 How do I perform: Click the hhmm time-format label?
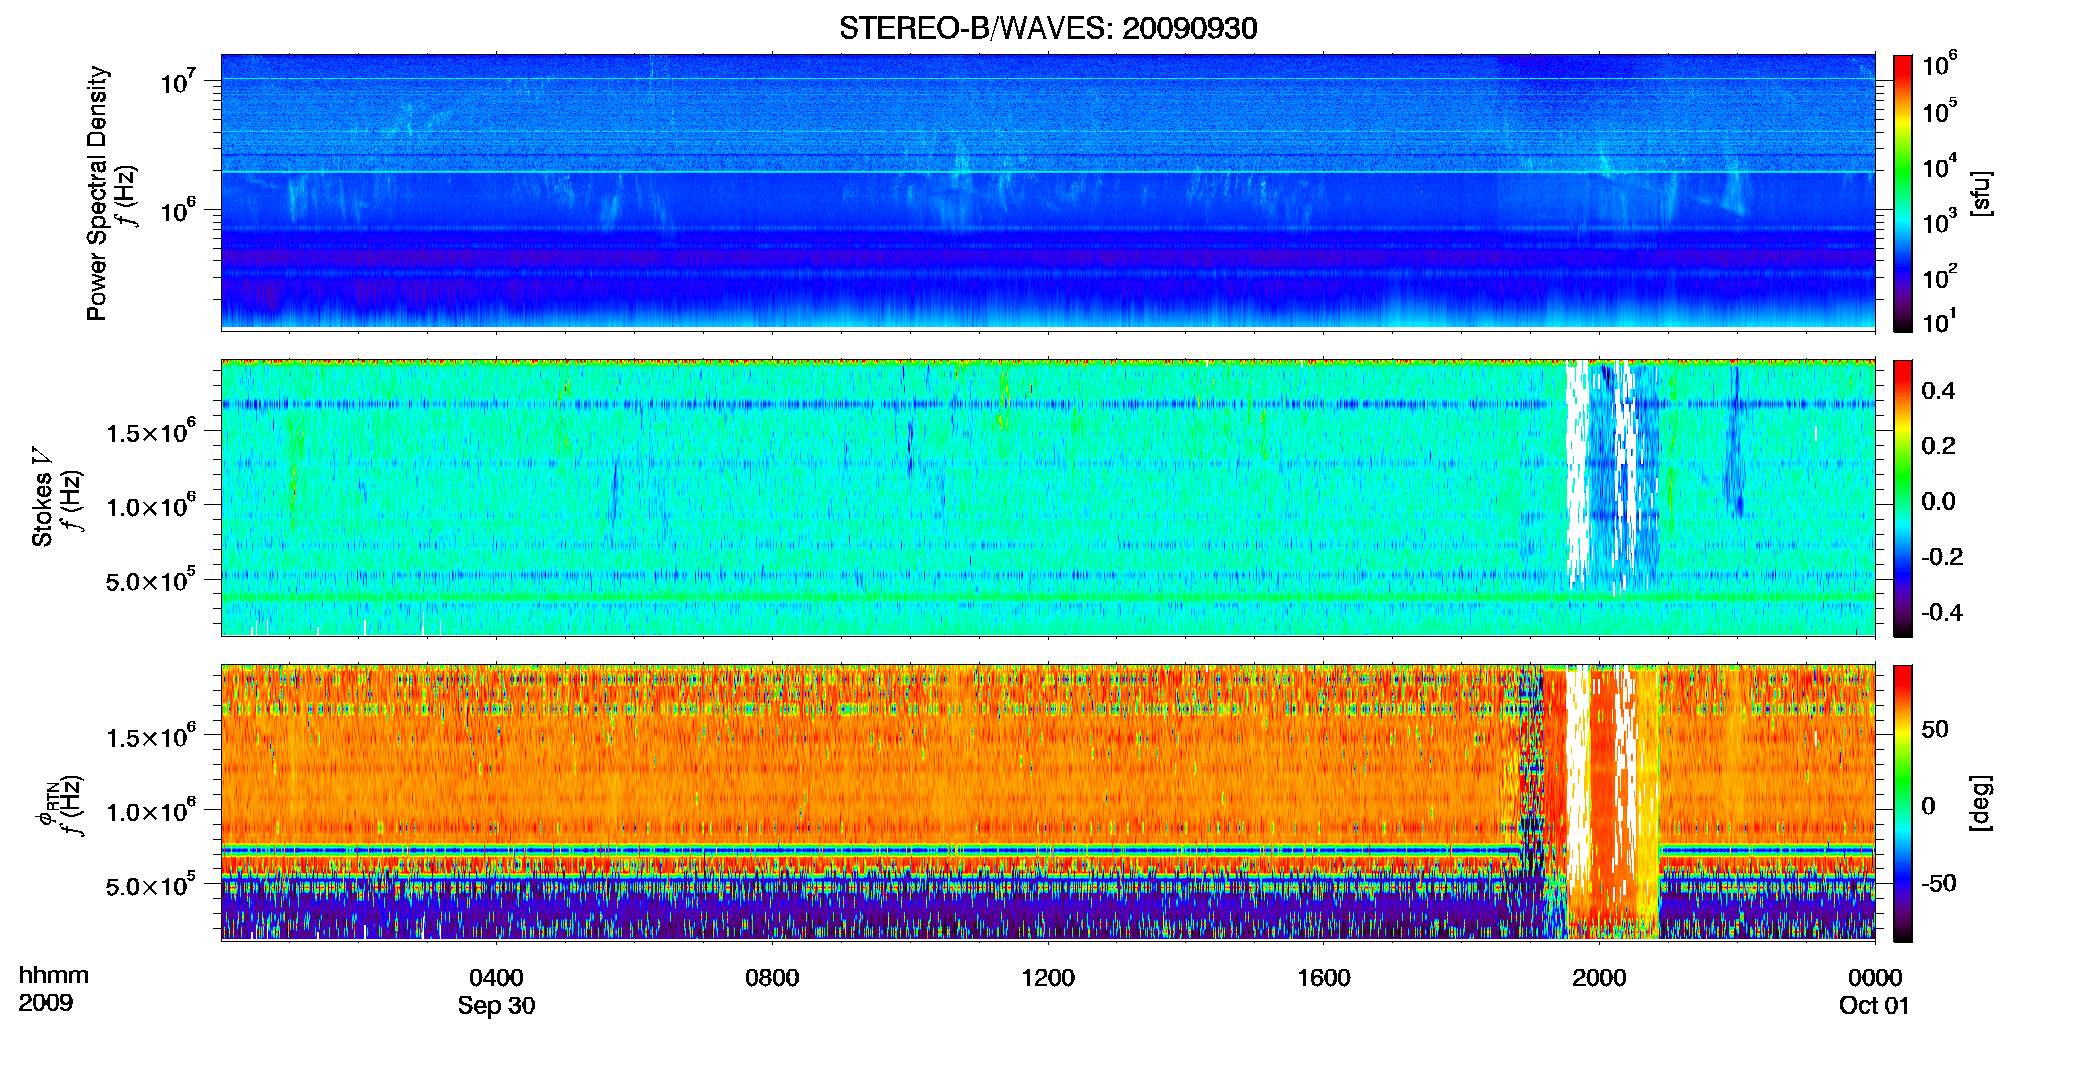coord(54,976)
